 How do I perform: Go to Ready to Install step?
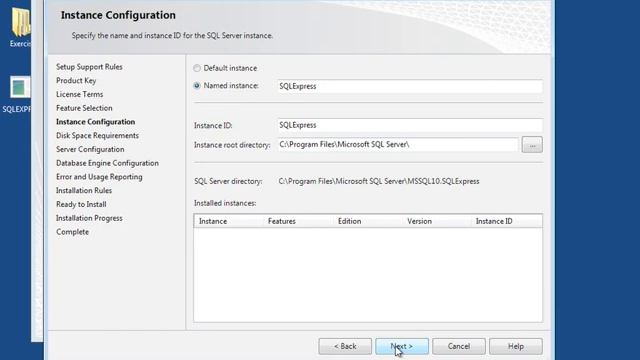[x=81, y=204]
